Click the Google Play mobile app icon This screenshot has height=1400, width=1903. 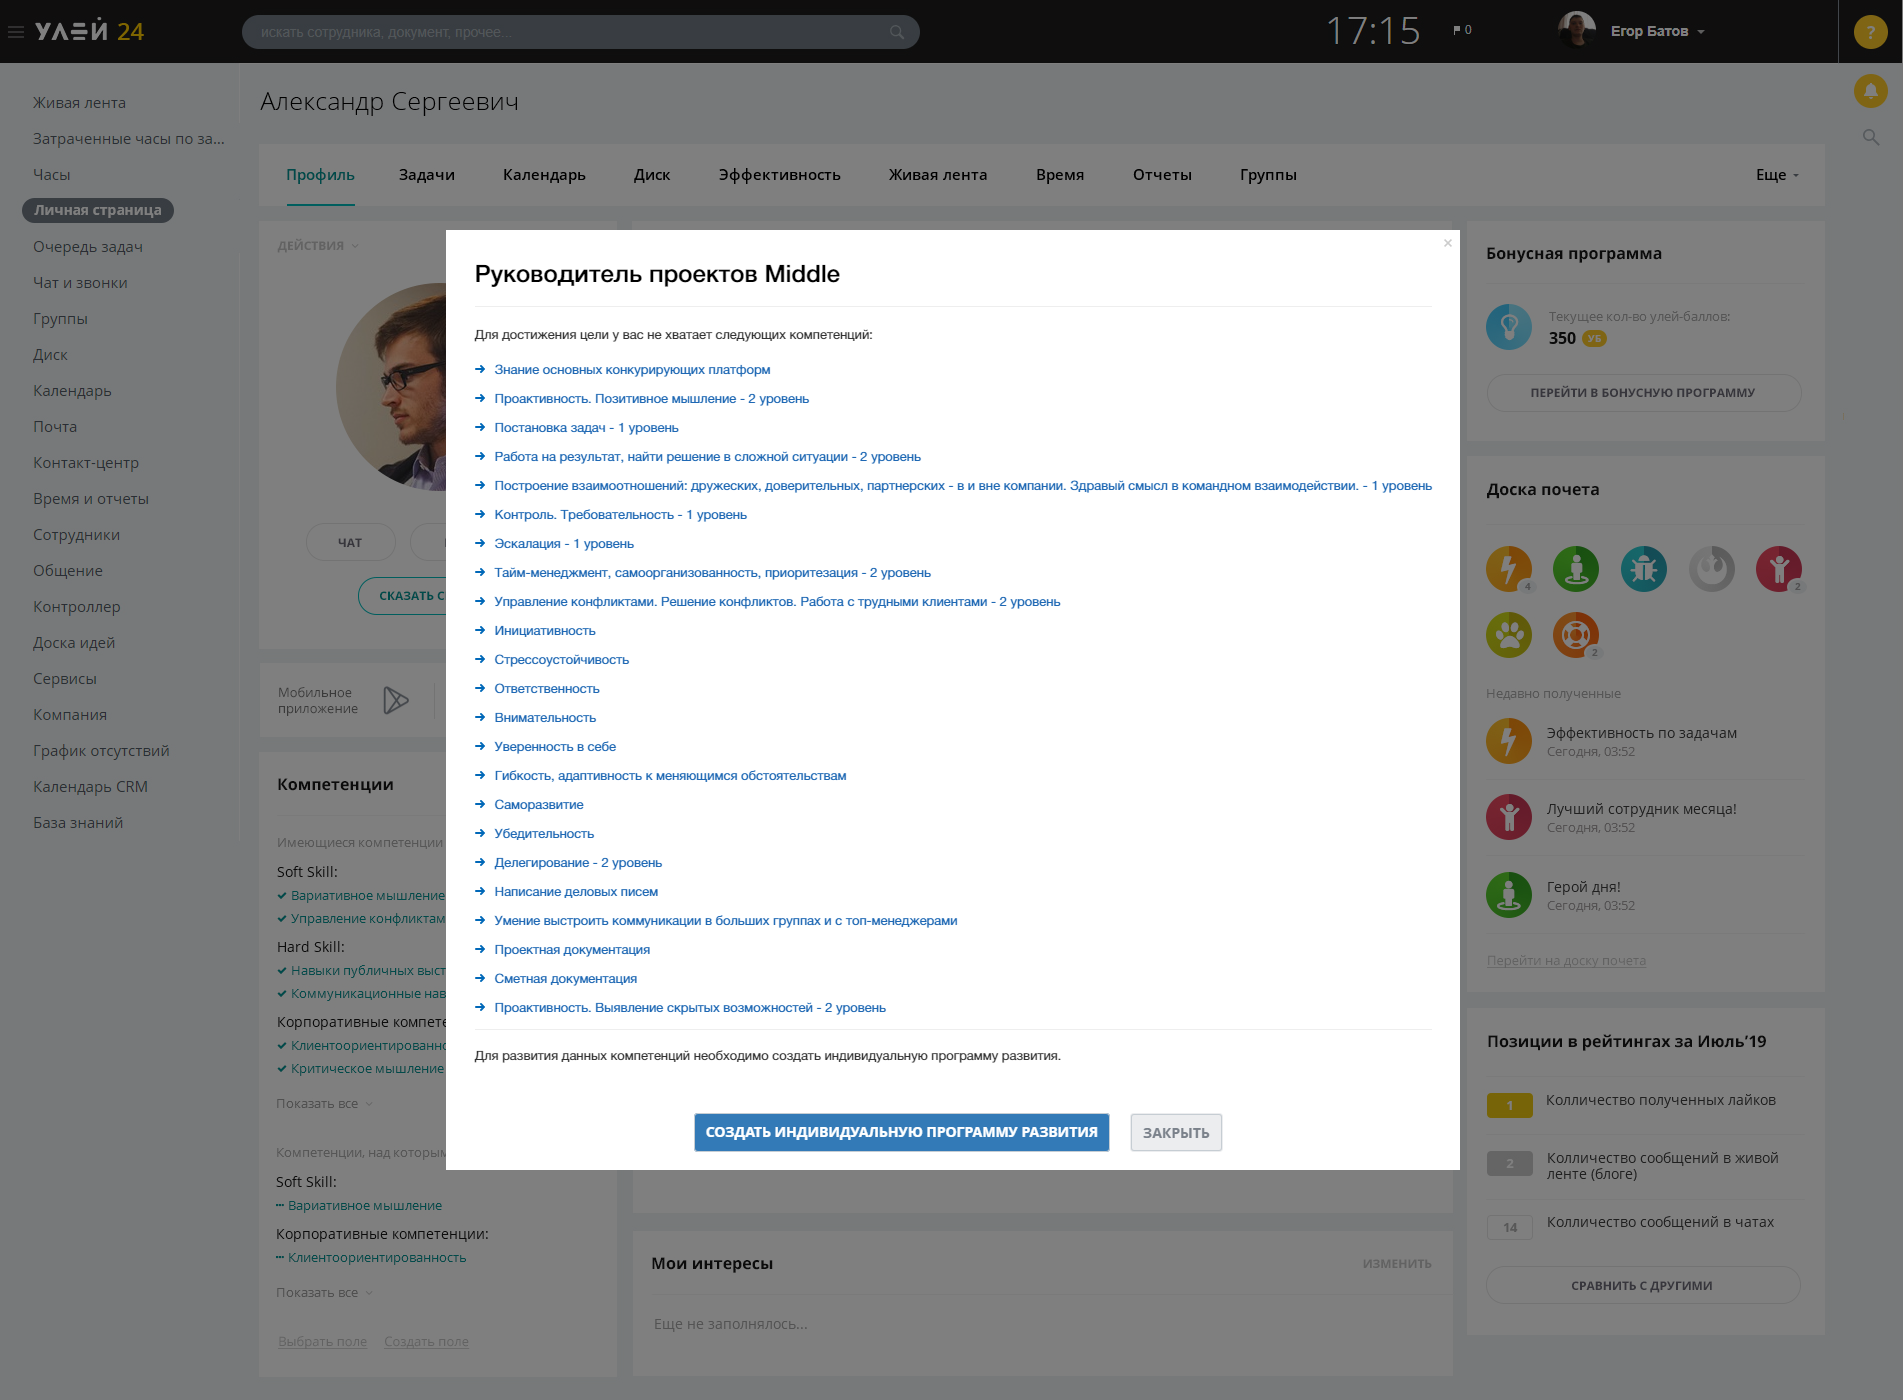tap(396, 700)
